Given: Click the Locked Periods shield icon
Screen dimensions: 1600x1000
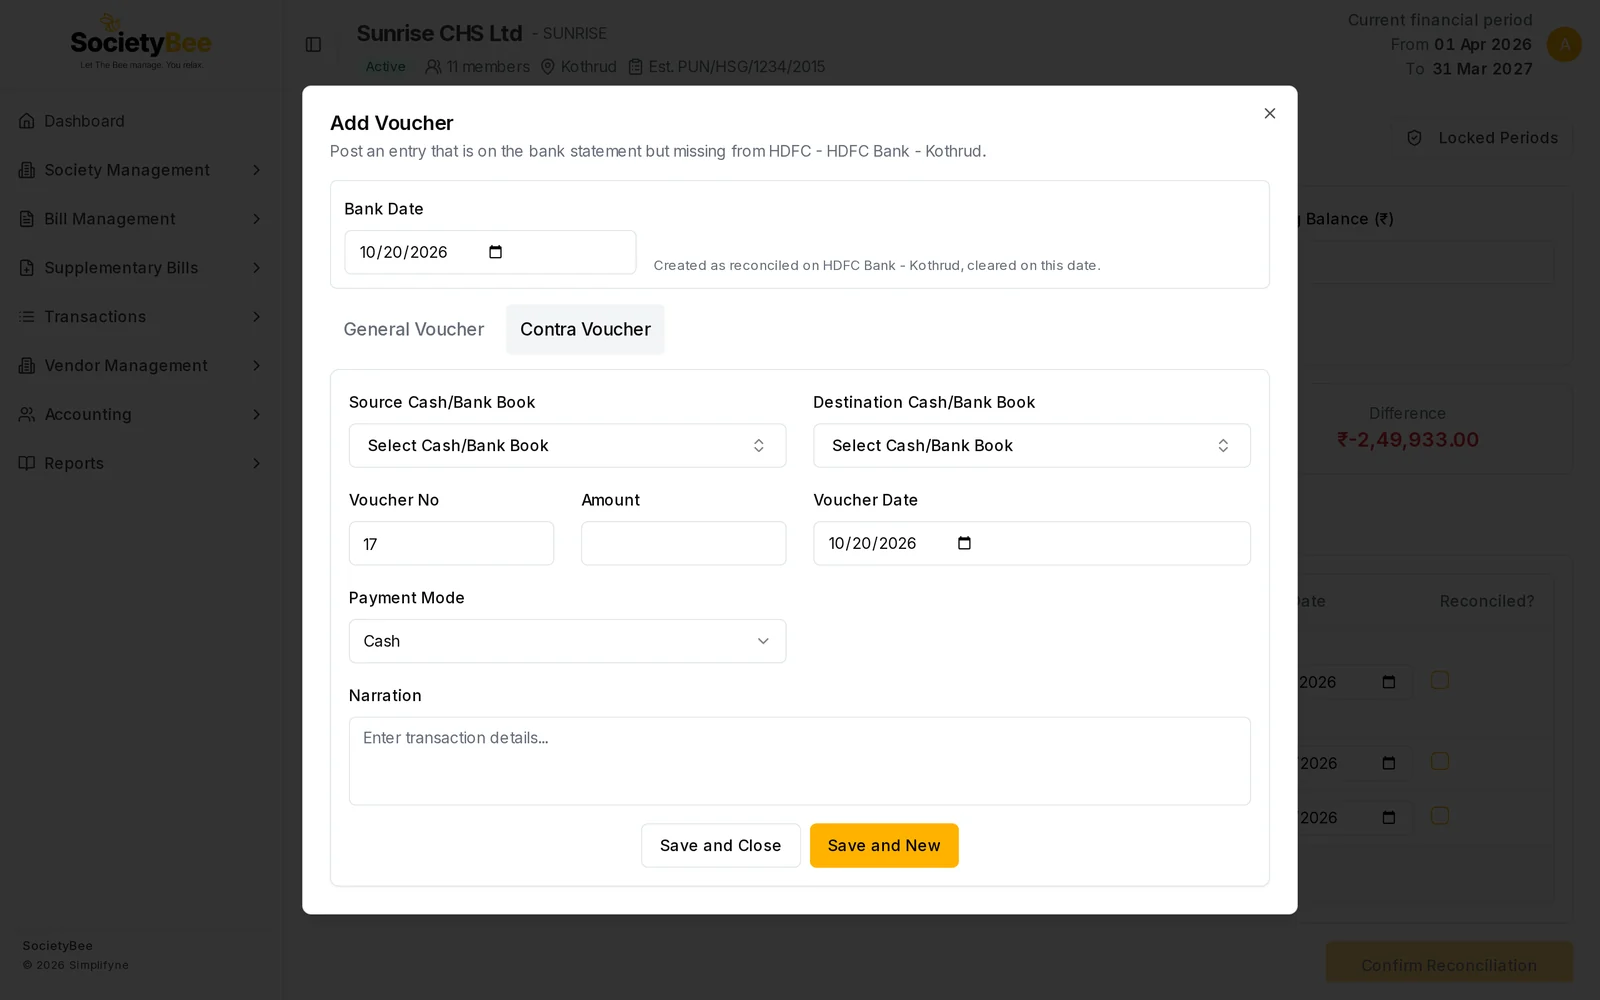Looking at the screenshot, I should [1414, 138].
